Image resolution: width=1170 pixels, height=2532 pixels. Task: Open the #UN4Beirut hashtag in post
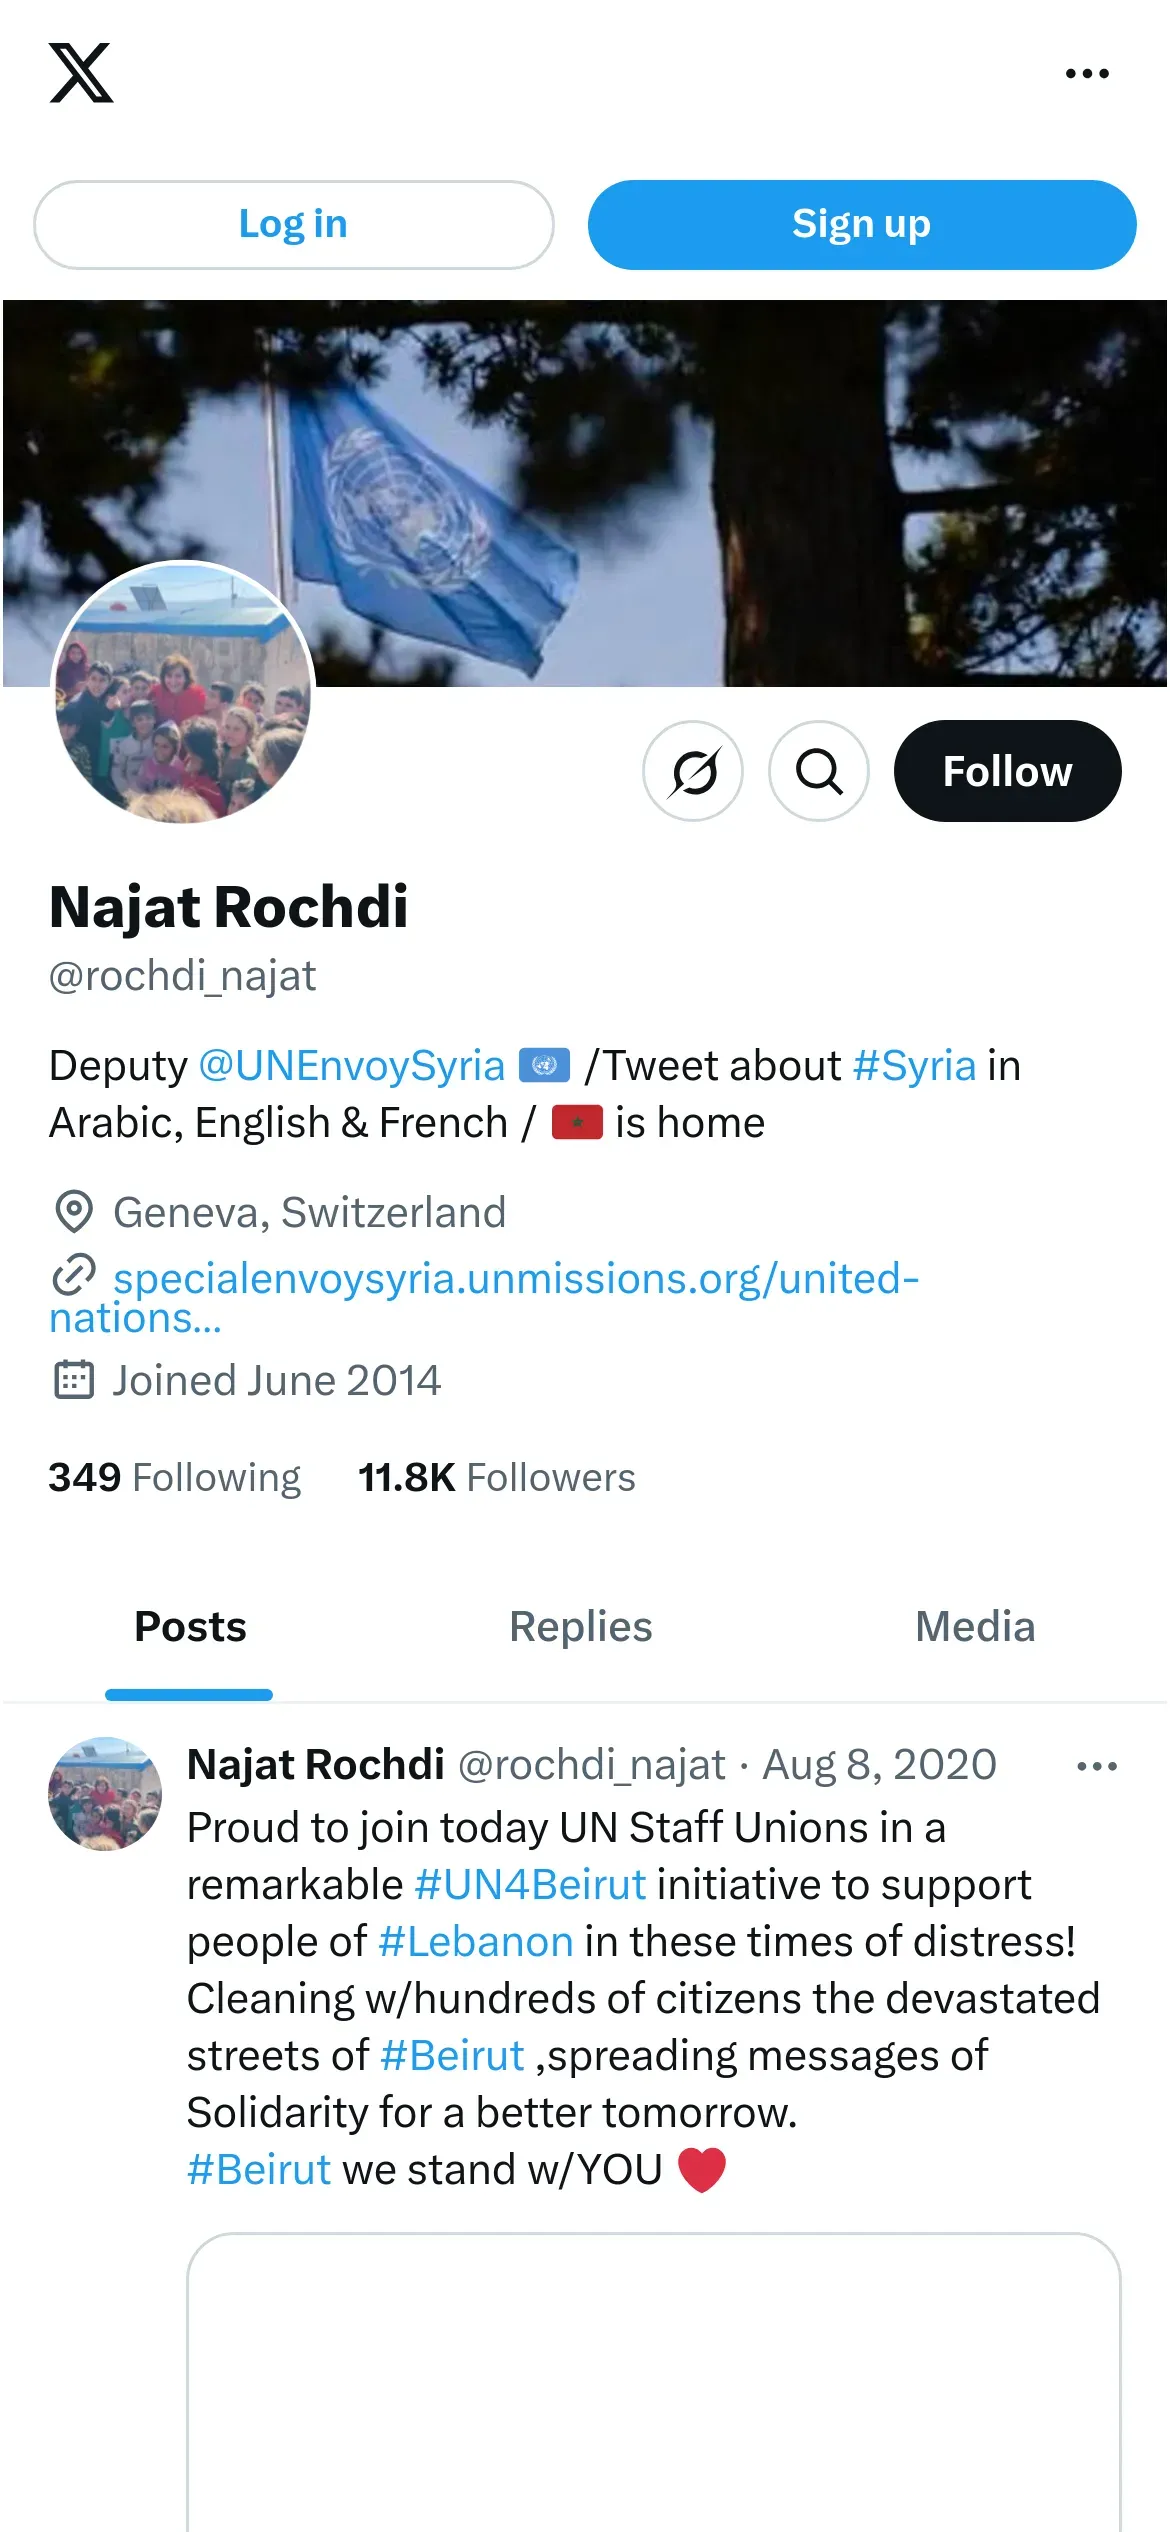[x=530, y=1885]
